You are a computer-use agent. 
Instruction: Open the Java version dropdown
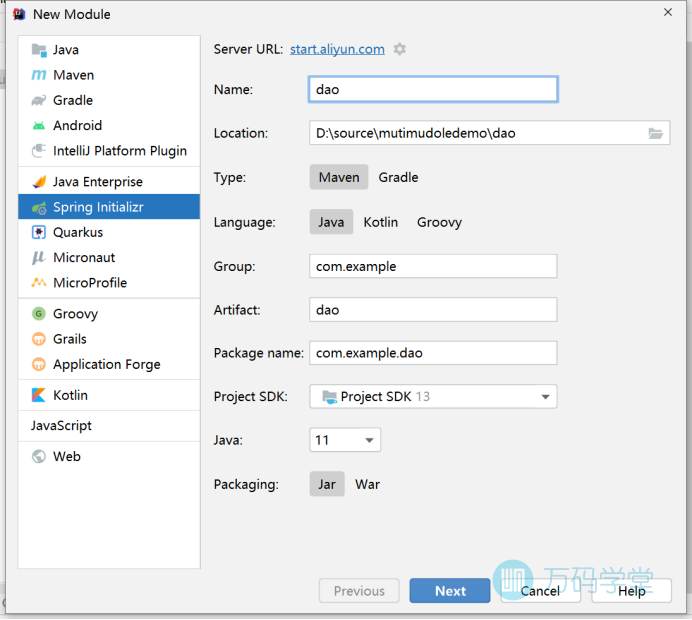click(345, 440)
